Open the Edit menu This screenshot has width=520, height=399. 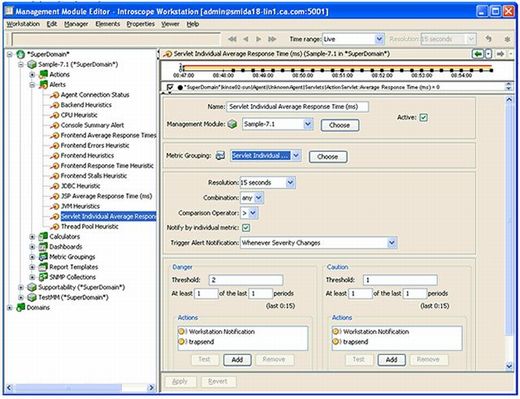click(52, 24)
